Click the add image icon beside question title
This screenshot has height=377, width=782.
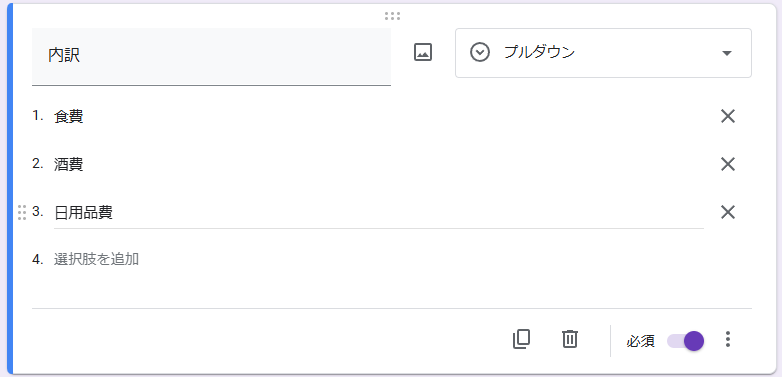coord(423,52)
